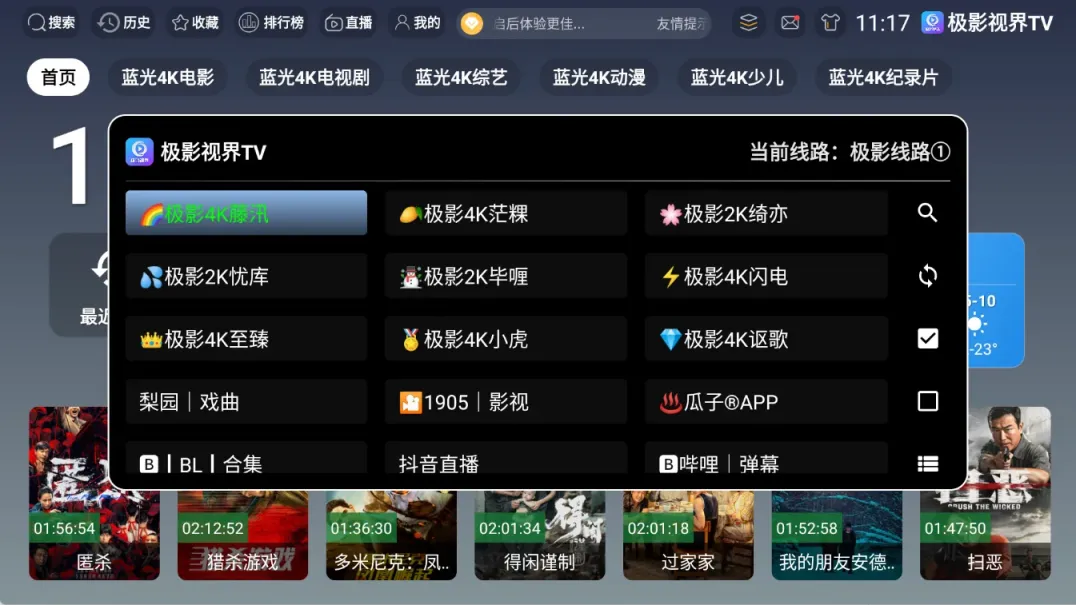Switch to the 蓝光4K电影 tab
Viewport: 1076px width, 605px height.
tap(167, 77)
